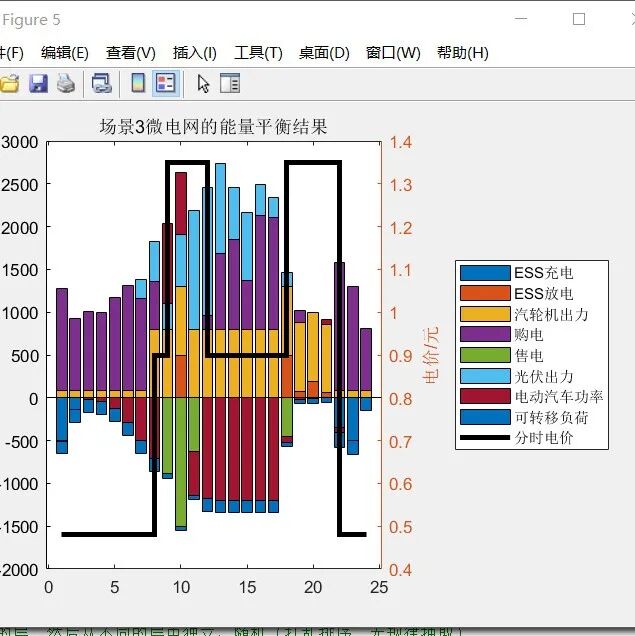This screenshot has width=635, height=636.
Task: Open the 查看(V) menu
Action: (x=131, y=53)
